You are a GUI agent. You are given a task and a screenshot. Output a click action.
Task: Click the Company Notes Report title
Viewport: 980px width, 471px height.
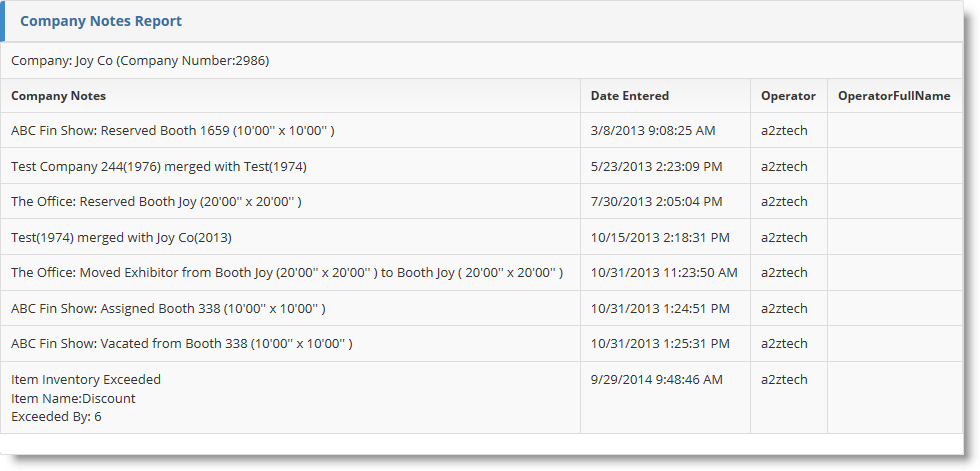(x=101, y=21)
